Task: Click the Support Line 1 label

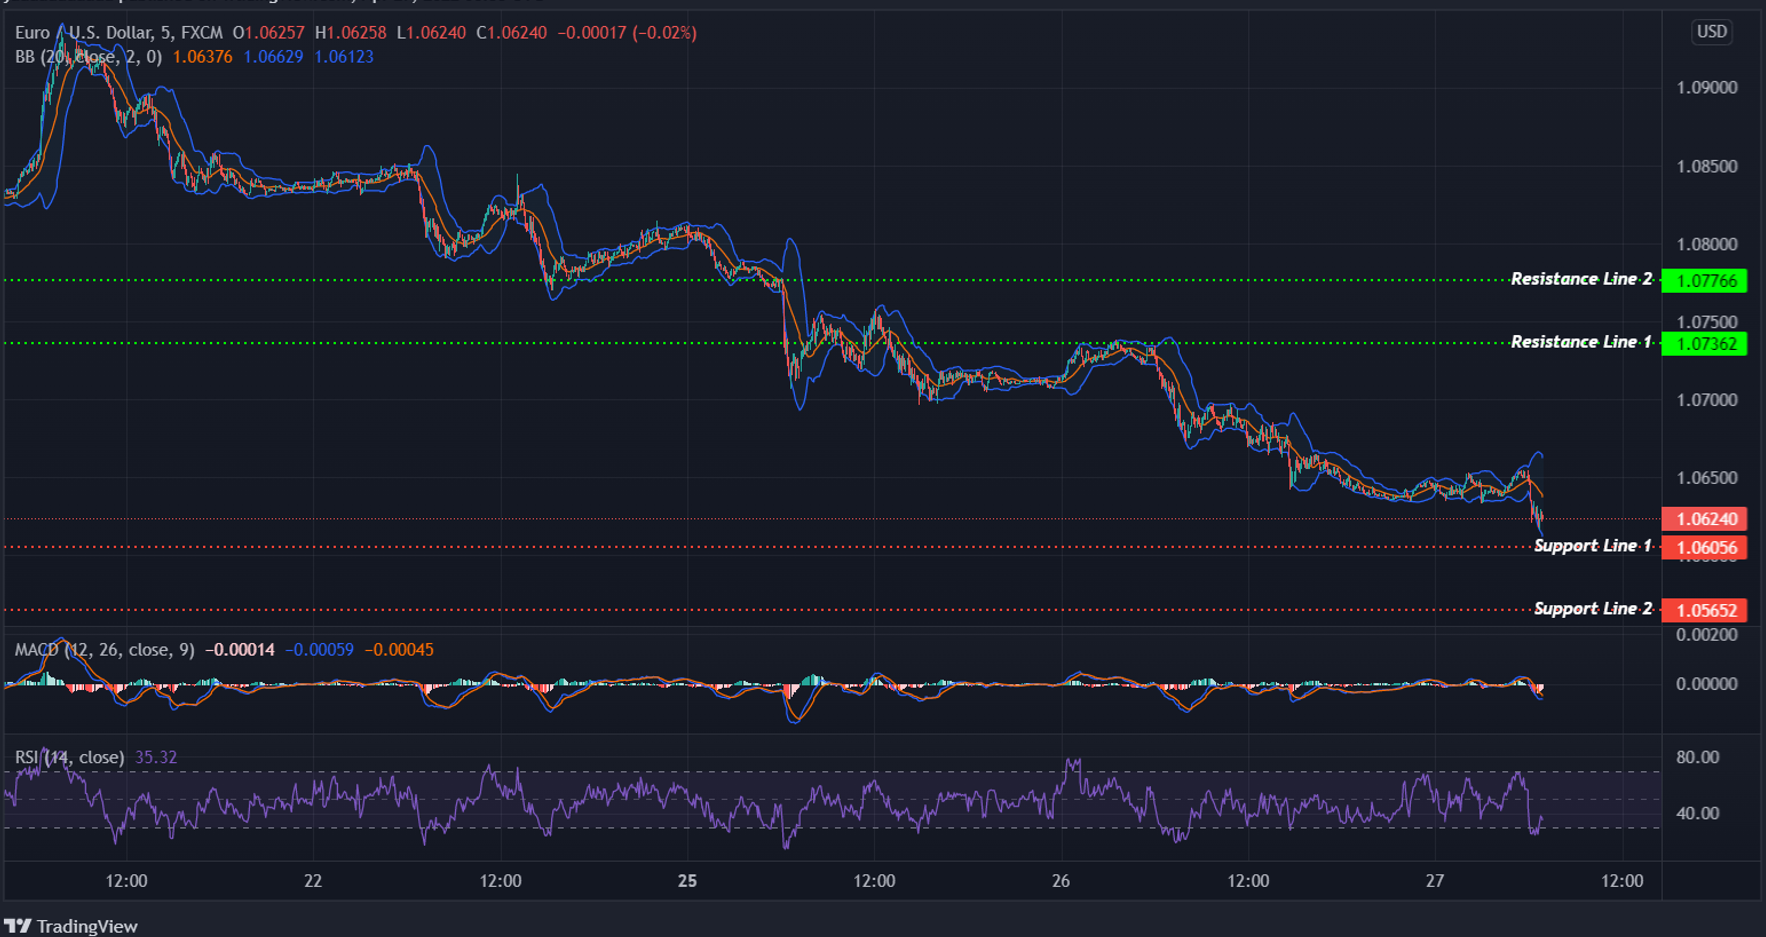Action: pyautogui.click(x=1592, y=546)
